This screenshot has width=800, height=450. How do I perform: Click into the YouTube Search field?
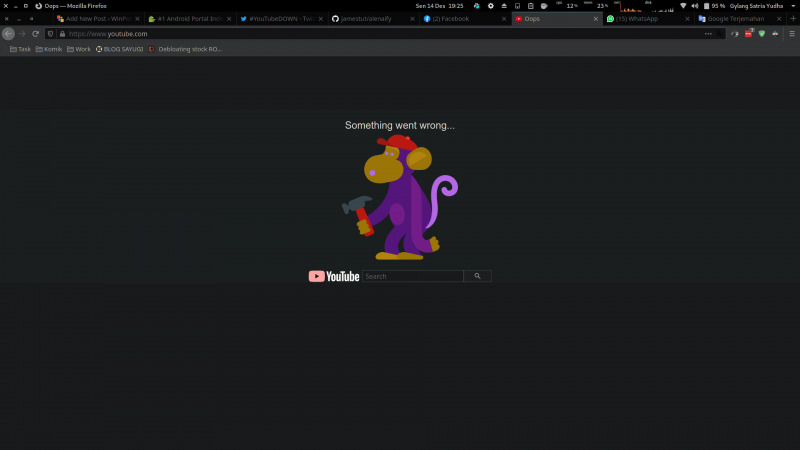tap(413, 276)
